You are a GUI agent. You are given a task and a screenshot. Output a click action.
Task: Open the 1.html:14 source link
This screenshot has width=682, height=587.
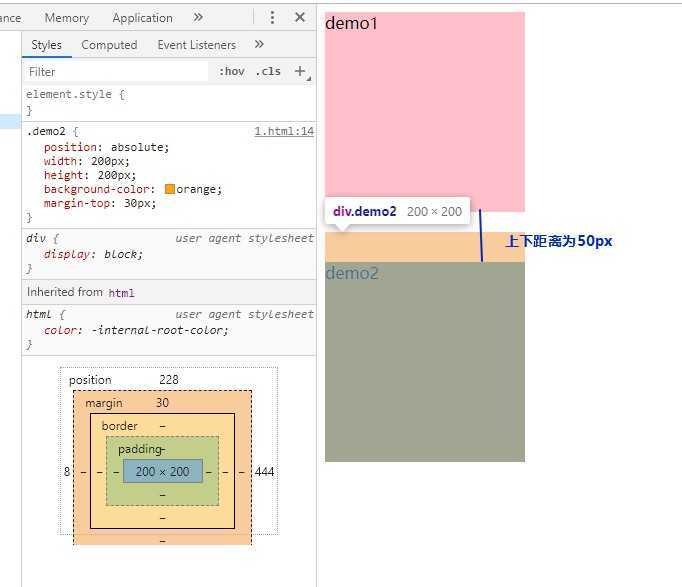[283, 131]
